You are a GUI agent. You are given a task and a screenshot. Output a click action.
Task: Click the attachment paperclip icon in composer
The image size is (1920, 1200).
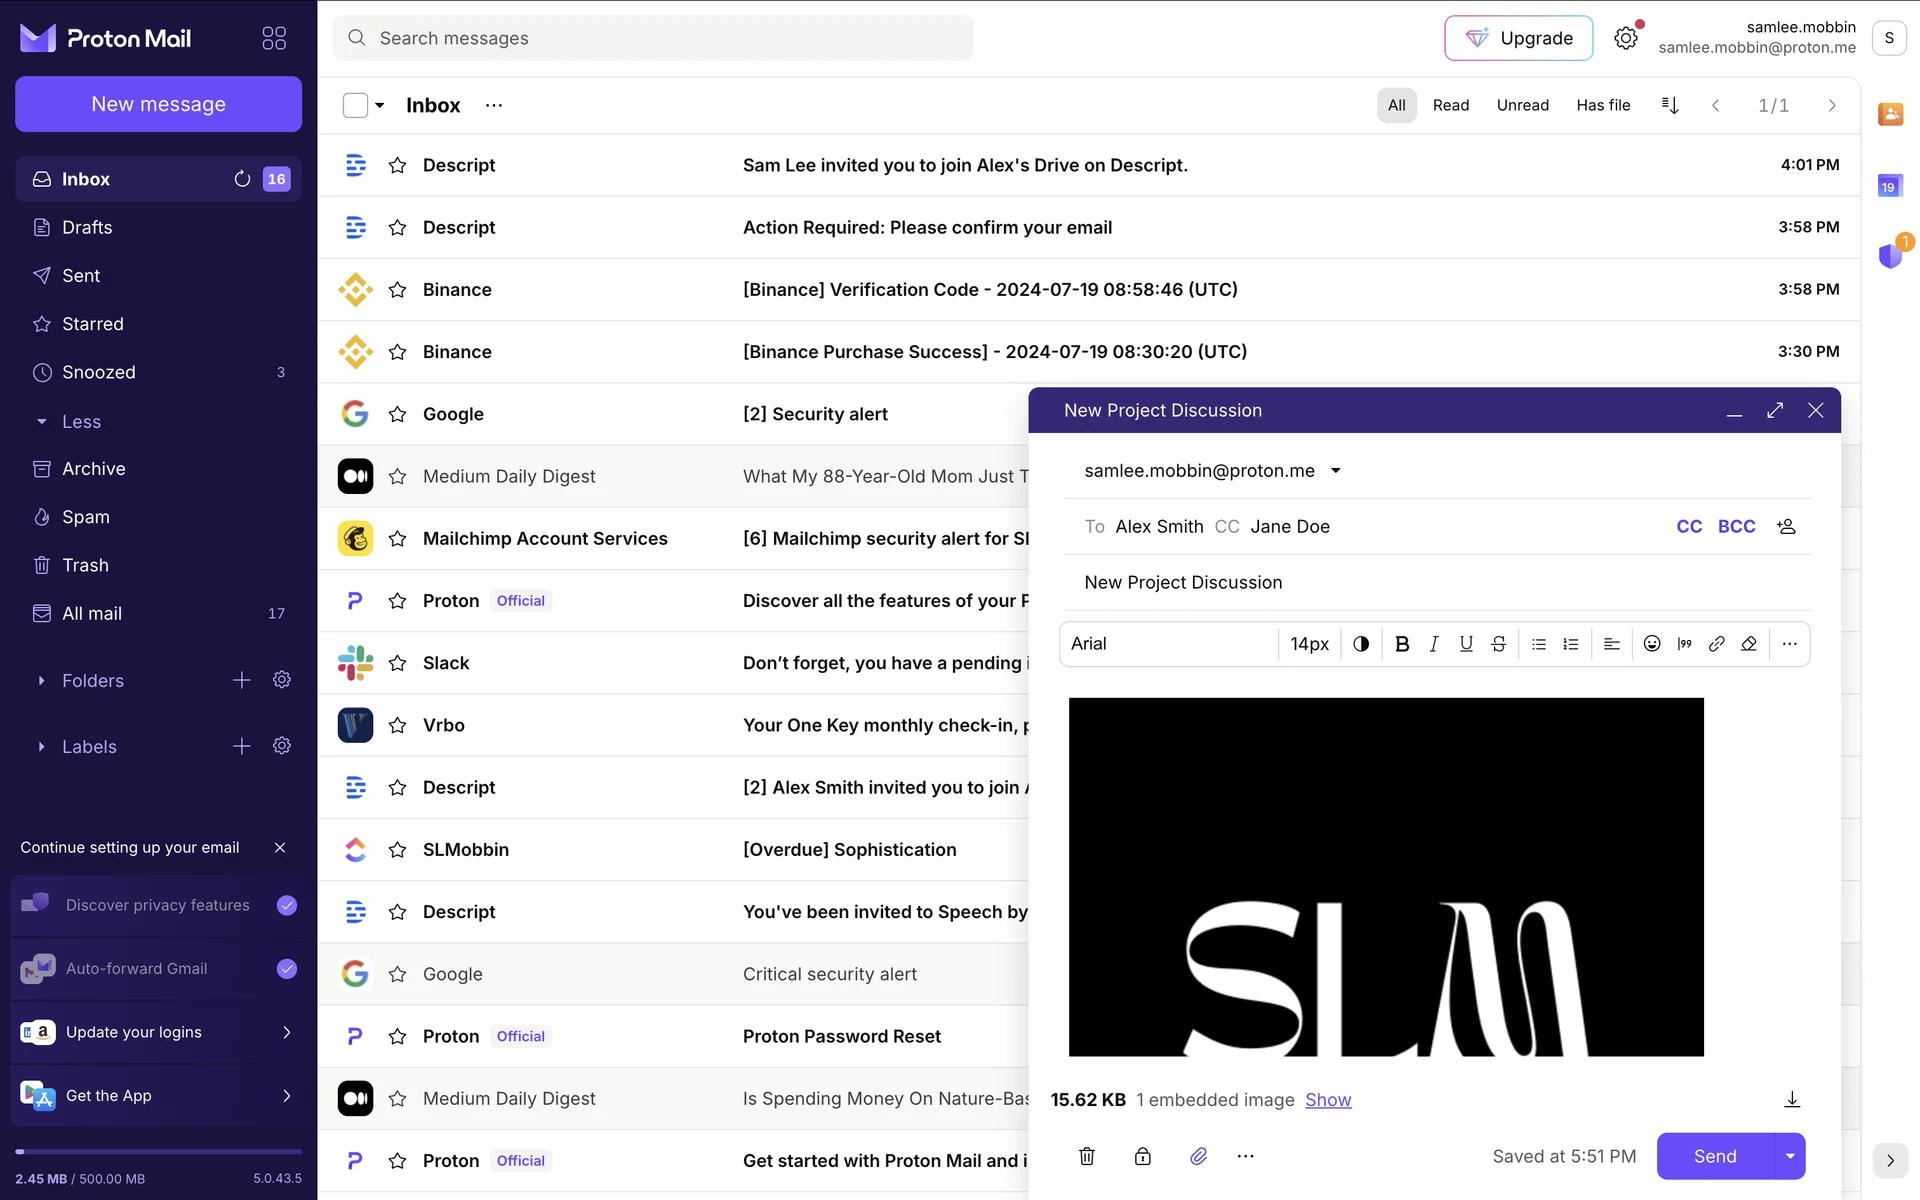tap(1198, 1156)
